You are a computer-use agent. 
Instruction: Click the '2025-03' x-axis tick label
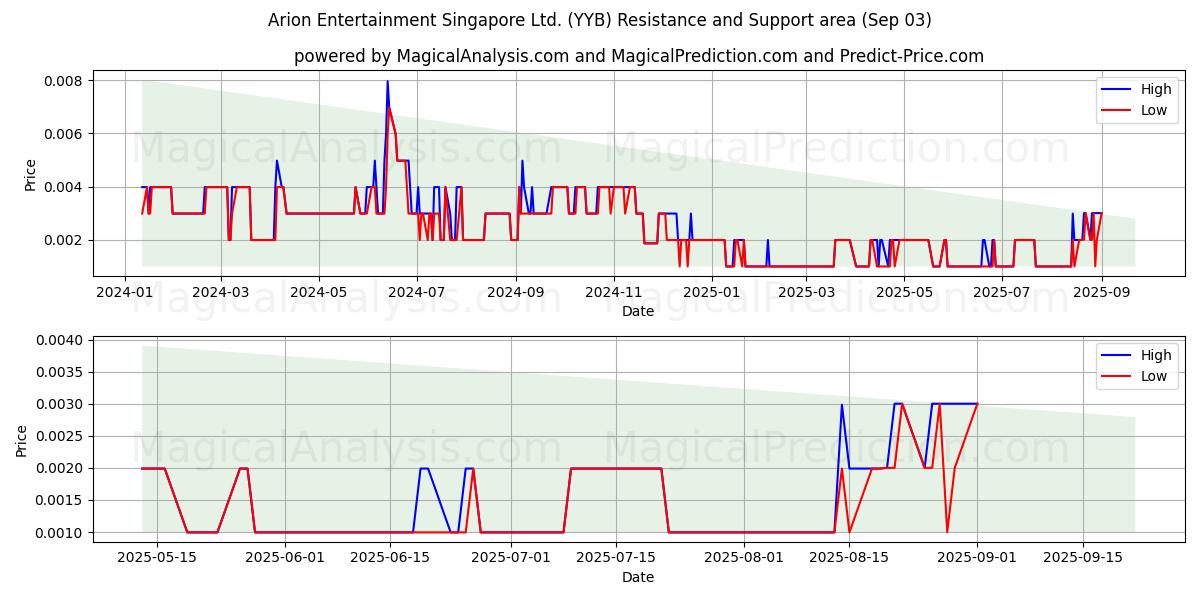coord(806,292)
